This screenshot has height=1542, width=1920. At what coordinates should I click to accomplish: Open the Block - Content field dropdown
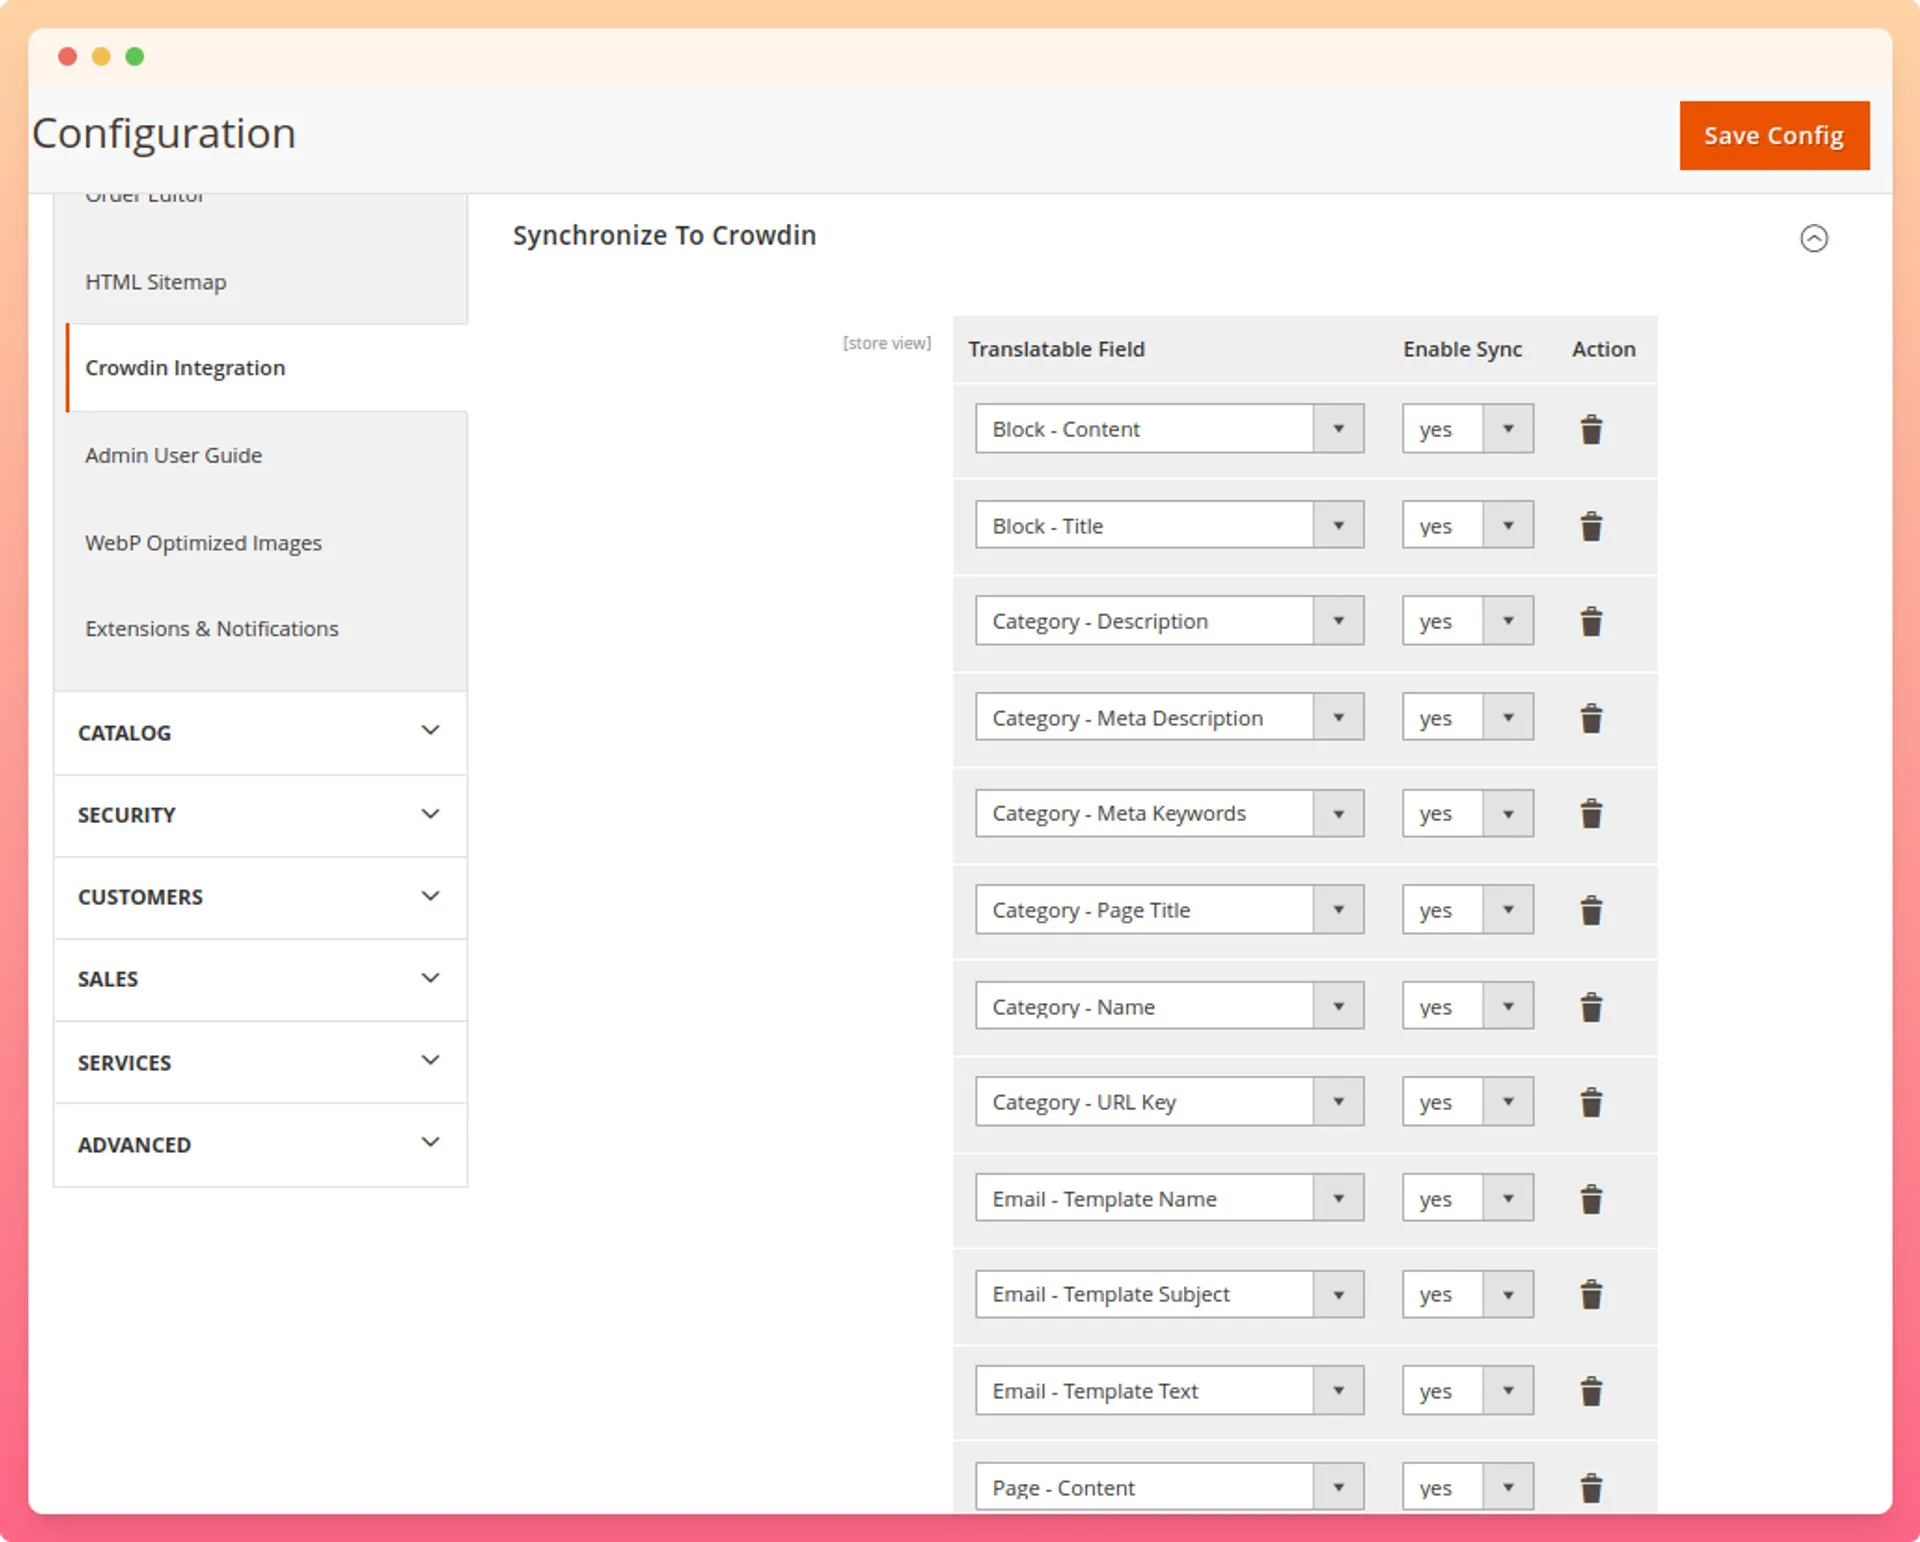pos(1169,429)
